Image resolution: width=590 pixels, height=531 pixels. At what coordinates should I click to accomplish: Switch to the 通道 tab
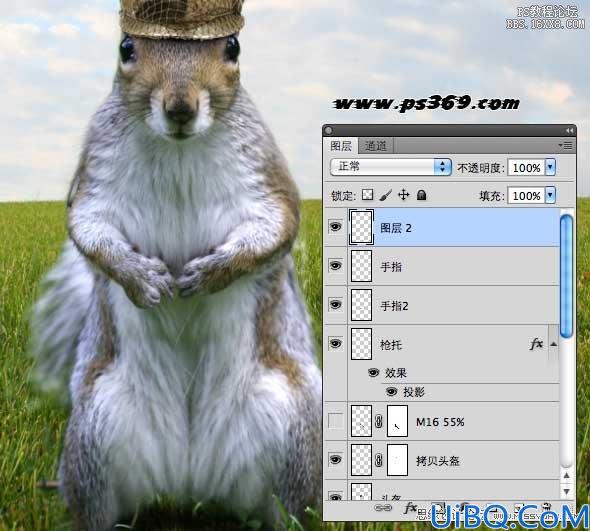[375, 146]
